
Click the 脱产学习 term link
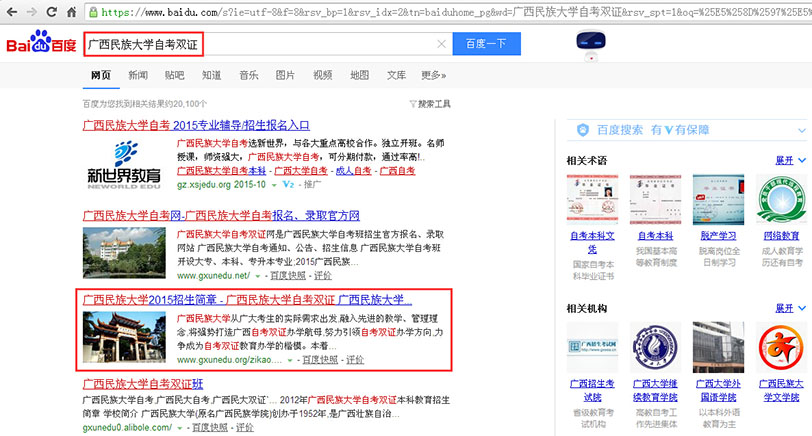tap(719, 236)
